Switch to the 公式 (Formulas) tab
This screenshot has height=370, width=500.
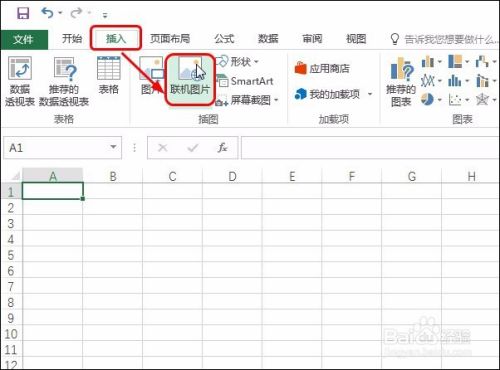[224, 39]
